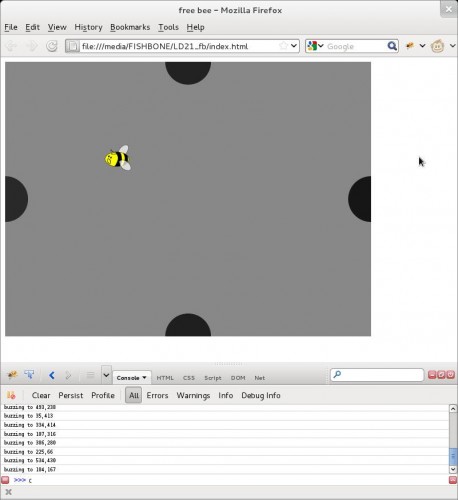Clear the console output
The image size is (458, 500).
[41, 395]
